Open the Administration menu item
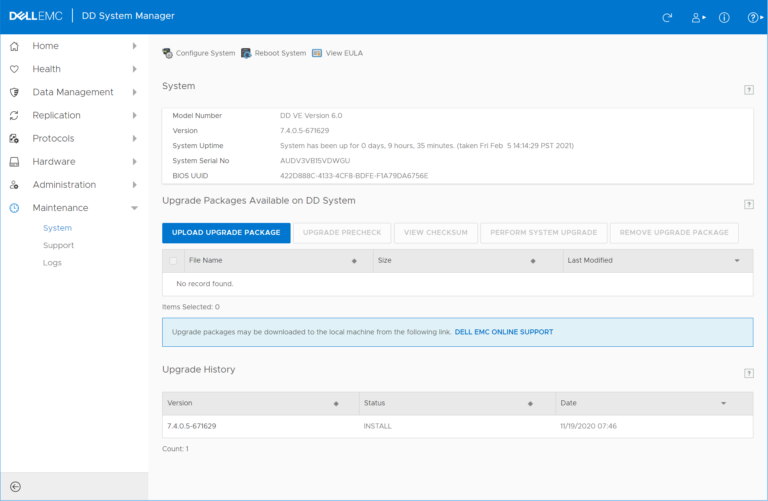This screenshot has height=501, width=768. point(64,185)
